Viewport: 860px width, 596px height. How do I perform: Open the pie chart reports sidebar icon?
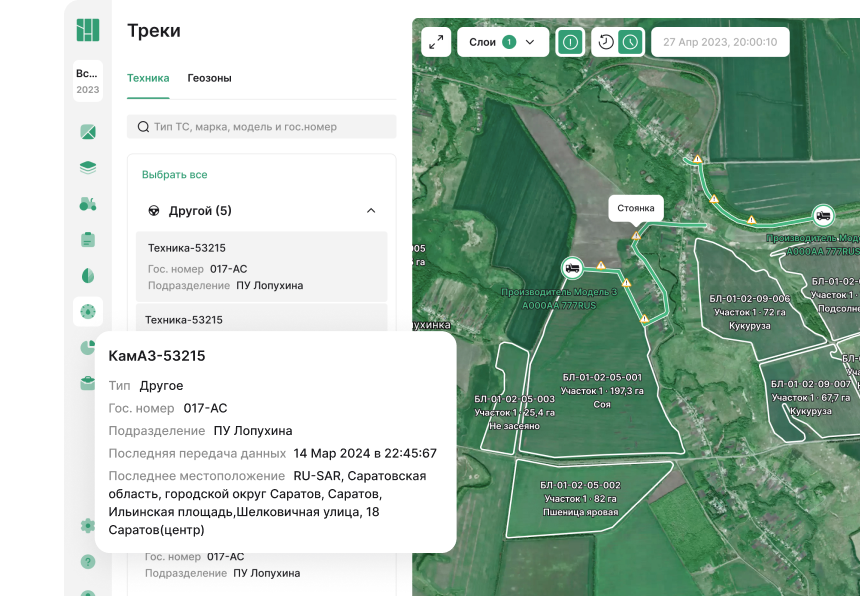[x=86, y=347]
